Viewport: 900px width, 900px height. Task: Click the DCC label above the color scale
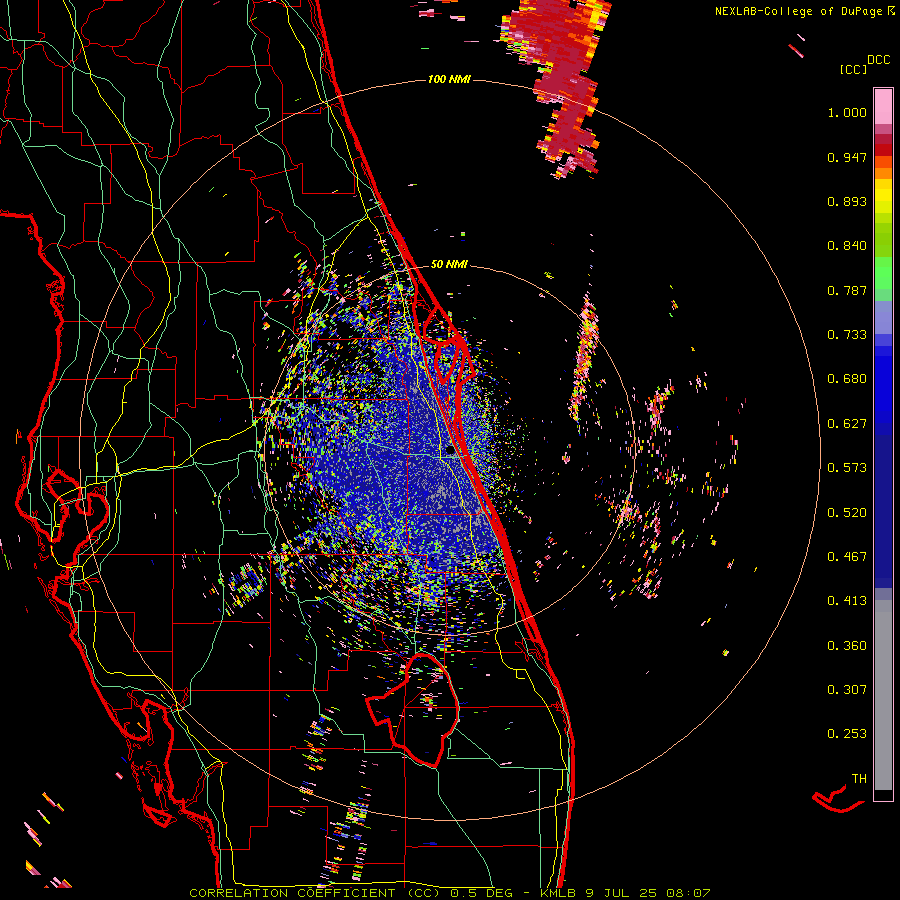pyautogui.click(x=878, y=60)
